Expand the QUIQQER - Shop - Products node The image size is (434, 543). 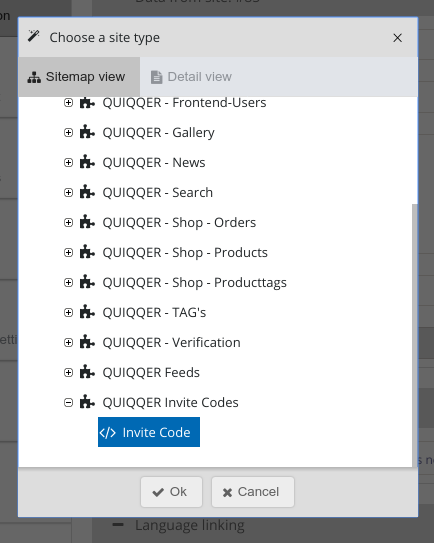[x=69, y=252]
